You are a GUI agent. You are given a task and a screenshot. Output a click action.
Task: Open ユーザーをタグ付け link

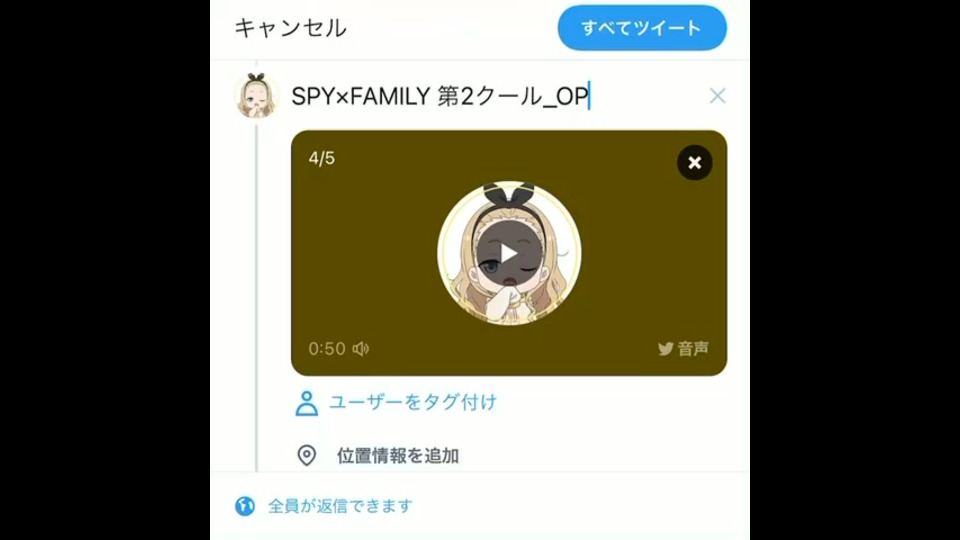pyautogui.click(x=413, y=402)
